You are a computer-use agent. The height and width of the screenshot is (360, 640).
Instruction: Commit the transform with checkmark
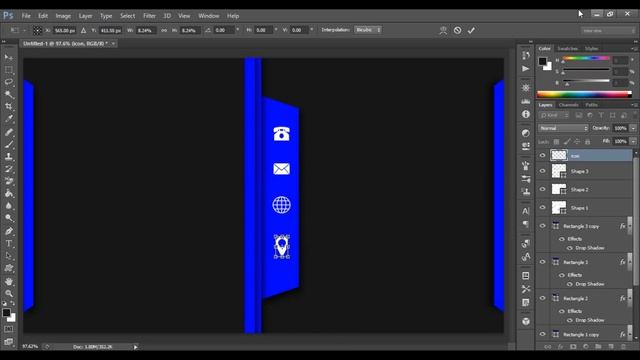tap(471, 30)
